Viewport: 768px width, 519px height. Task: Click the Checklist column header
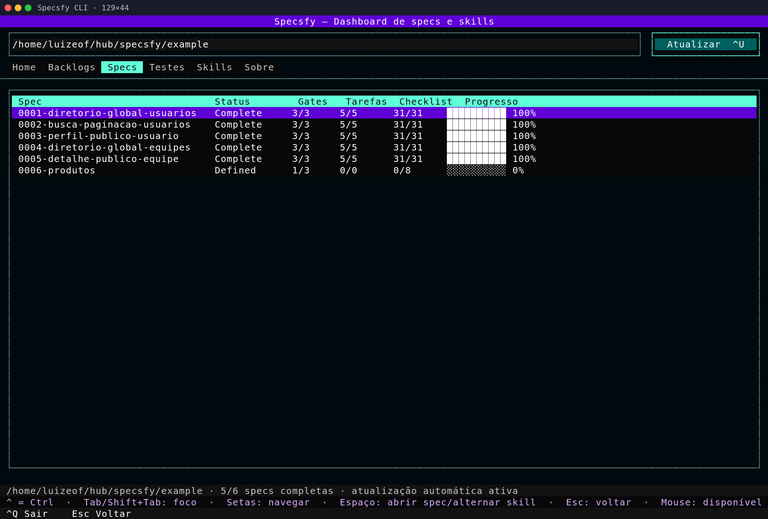click(x=426, y=101)
